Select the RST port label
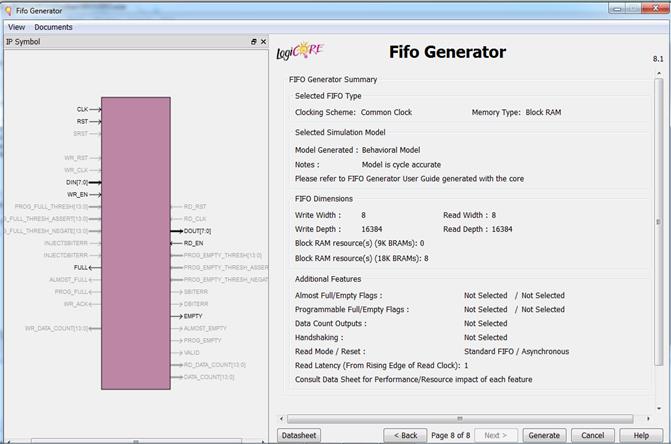The height and width of the screenshot is (444, 671). click(x=82, y=121)
